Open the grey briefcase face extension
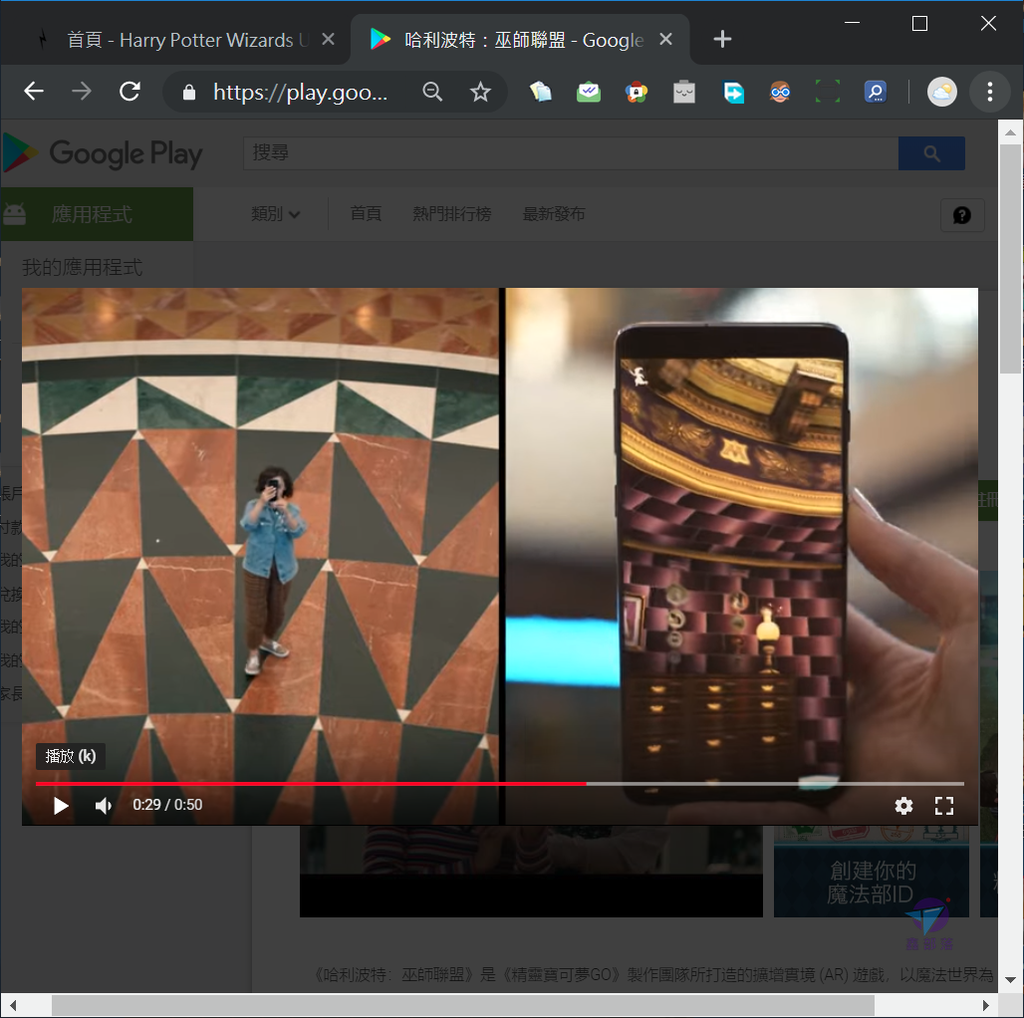 pos(684,92)
